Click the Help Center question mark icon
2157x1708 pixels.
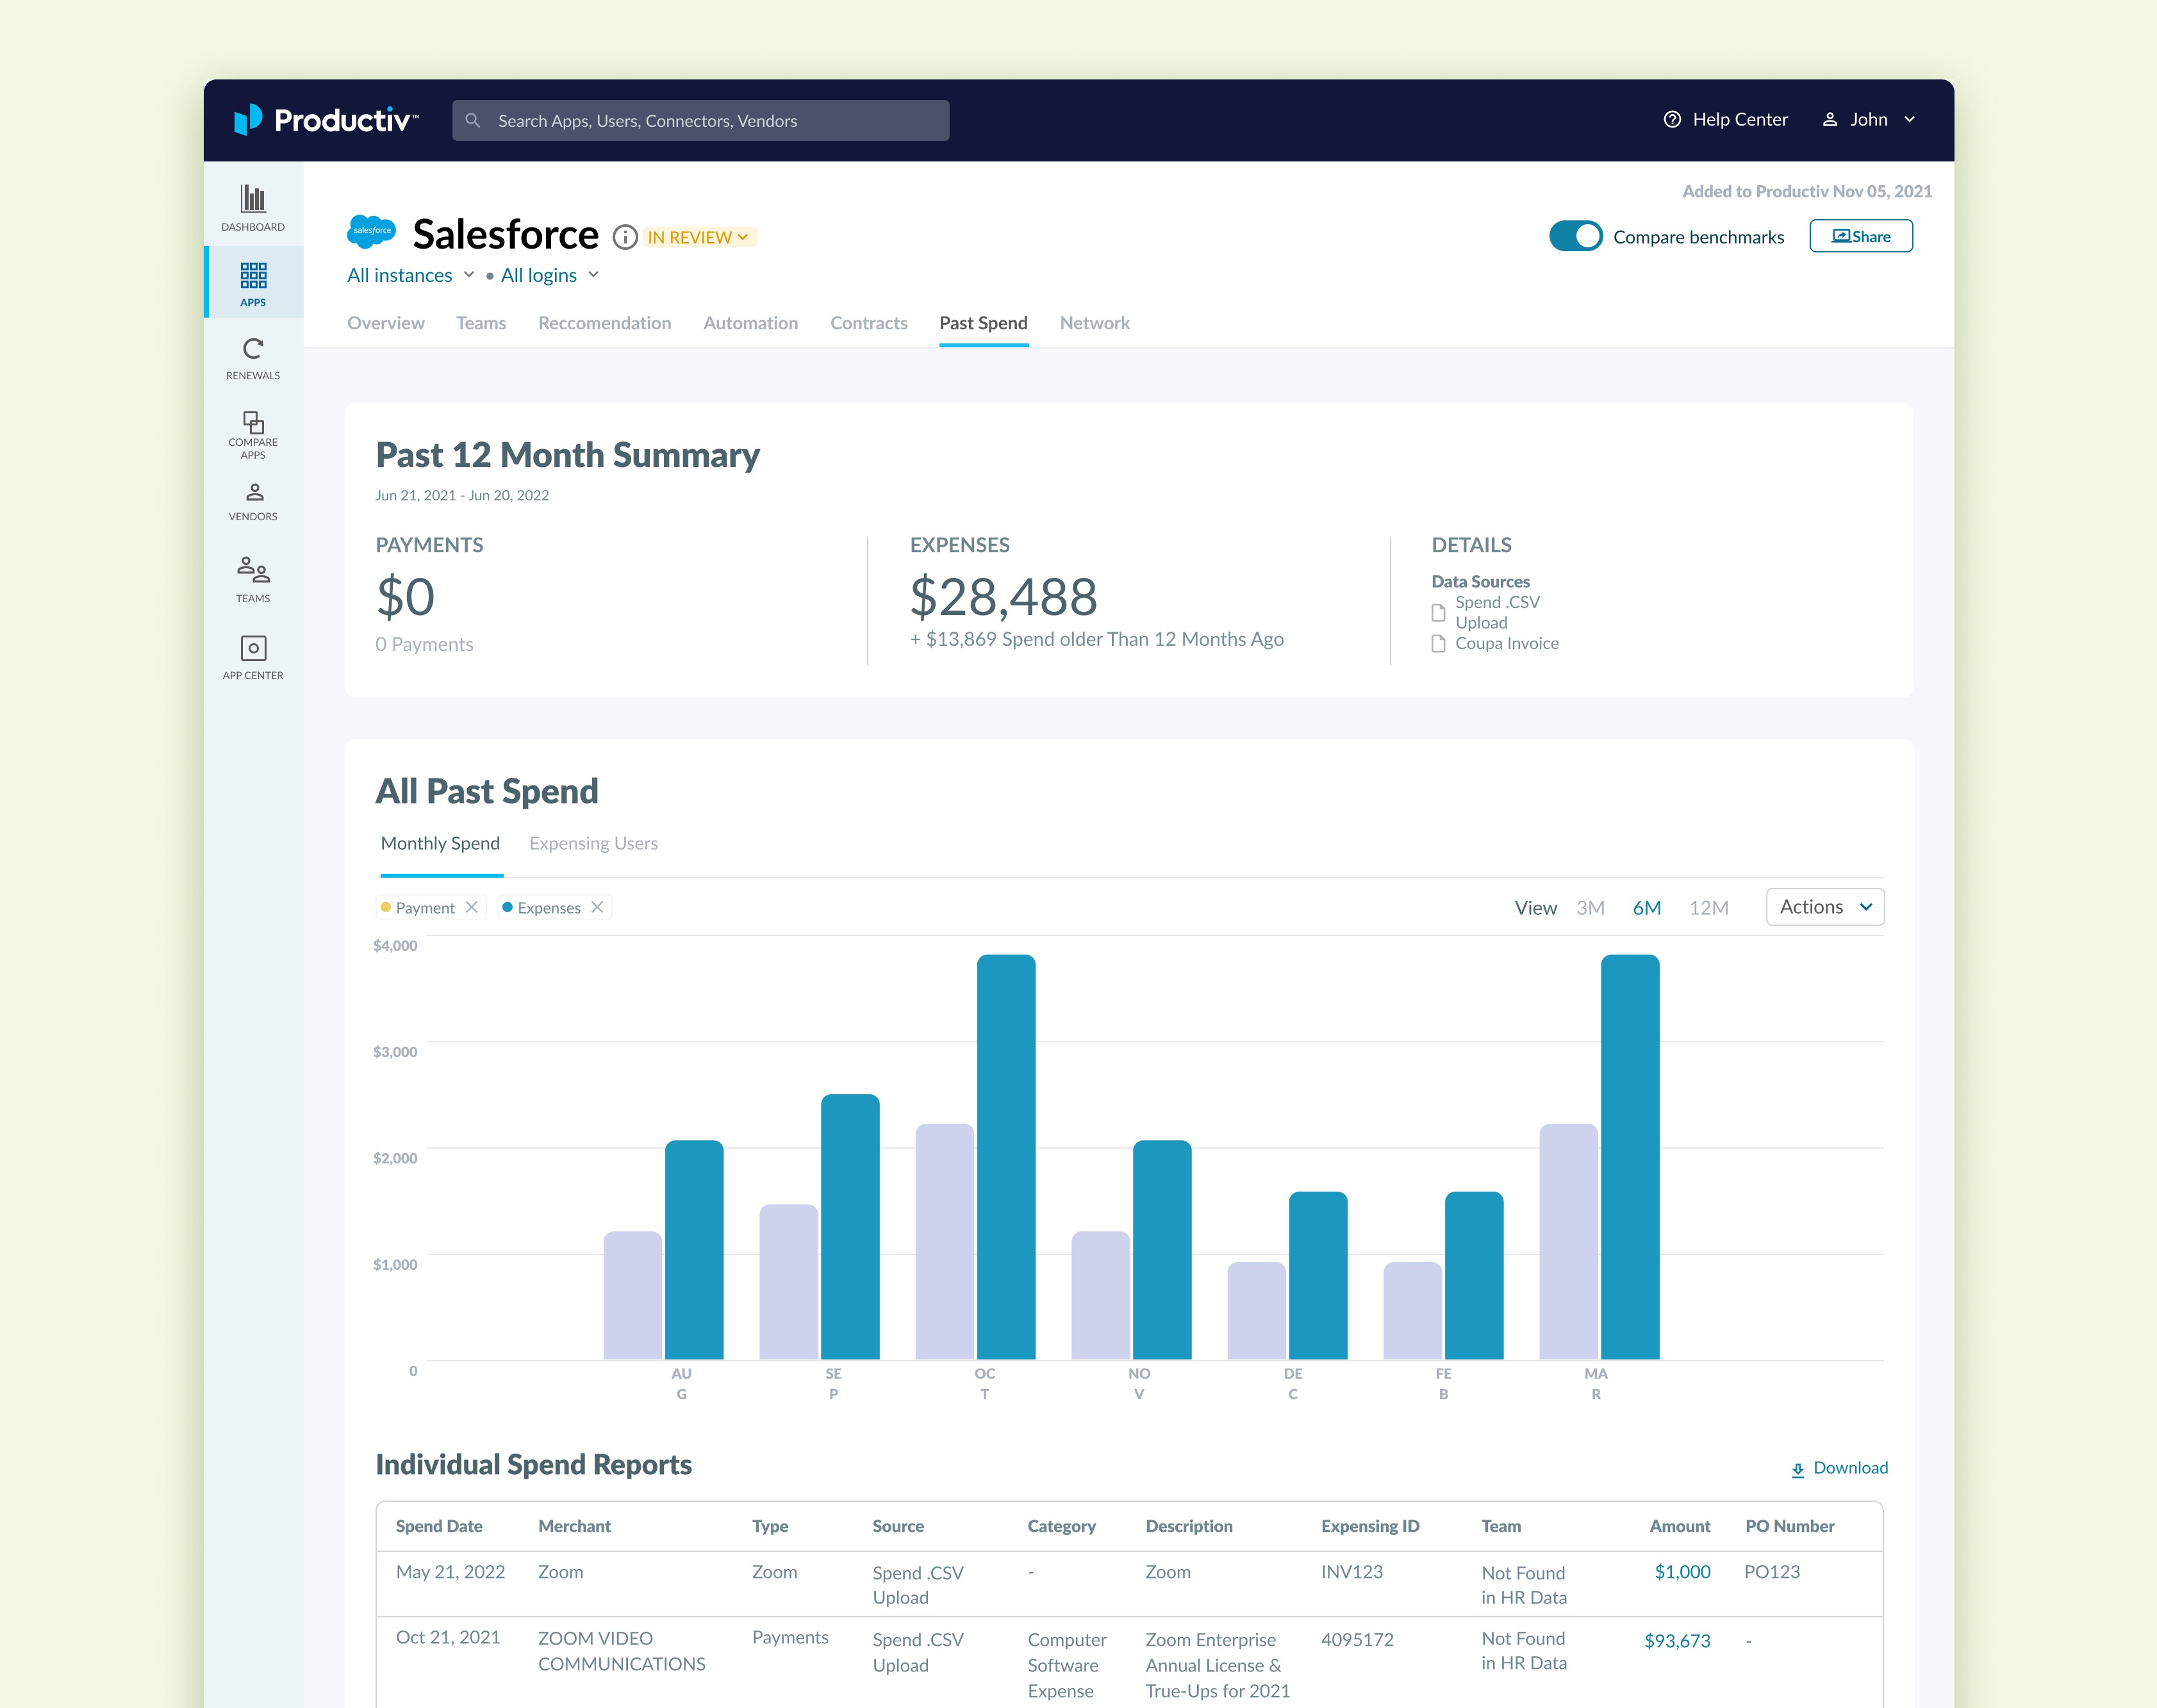[1672, 119]
